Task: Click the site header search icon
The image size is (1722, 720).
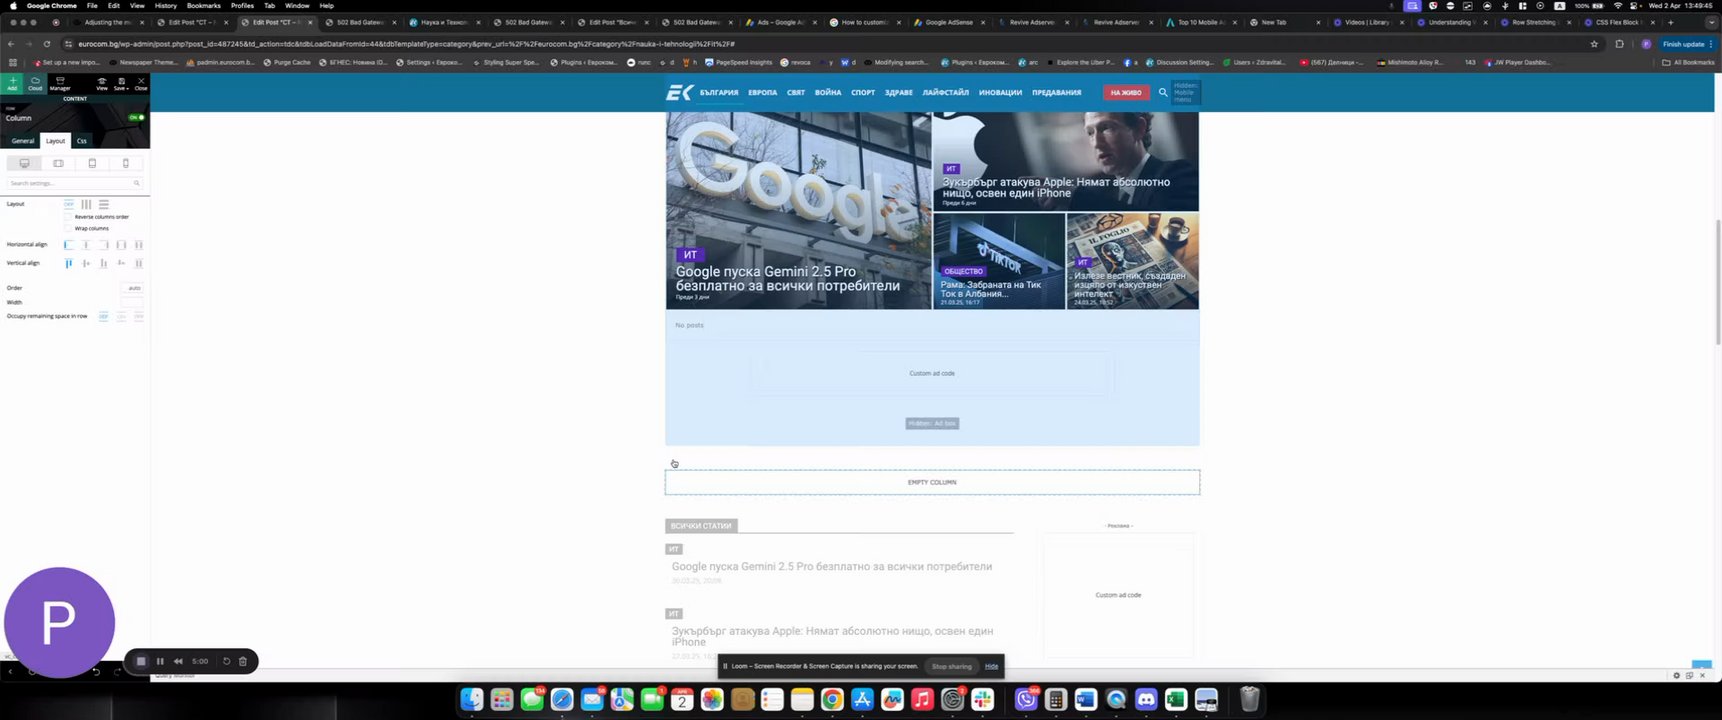Action: point(1163,92)
